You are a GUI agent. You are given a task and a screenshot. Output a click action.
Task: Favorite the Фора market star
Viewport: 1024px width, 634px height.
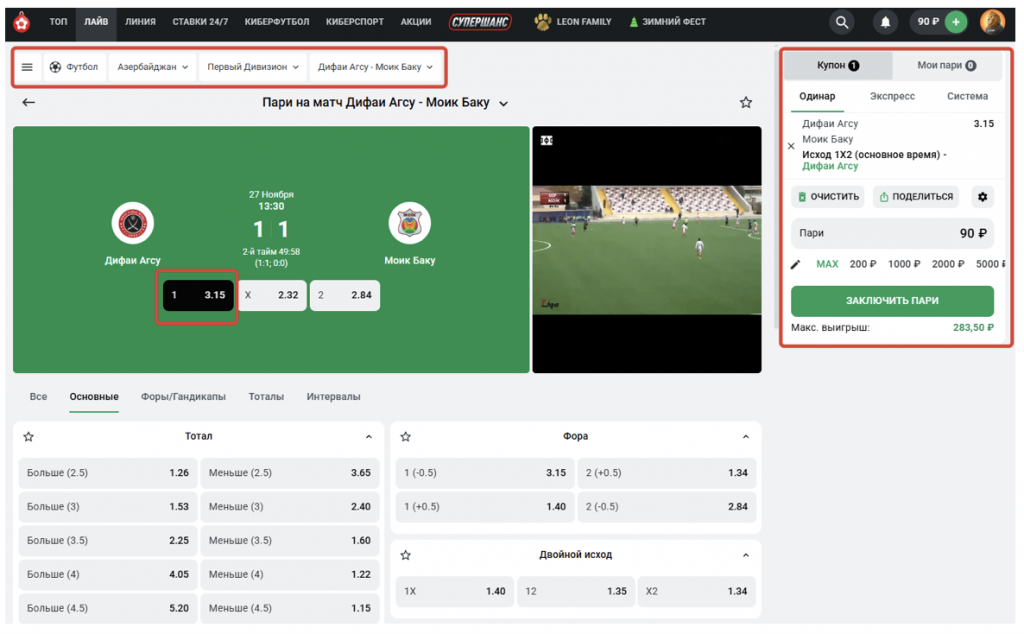click(405, 437)
